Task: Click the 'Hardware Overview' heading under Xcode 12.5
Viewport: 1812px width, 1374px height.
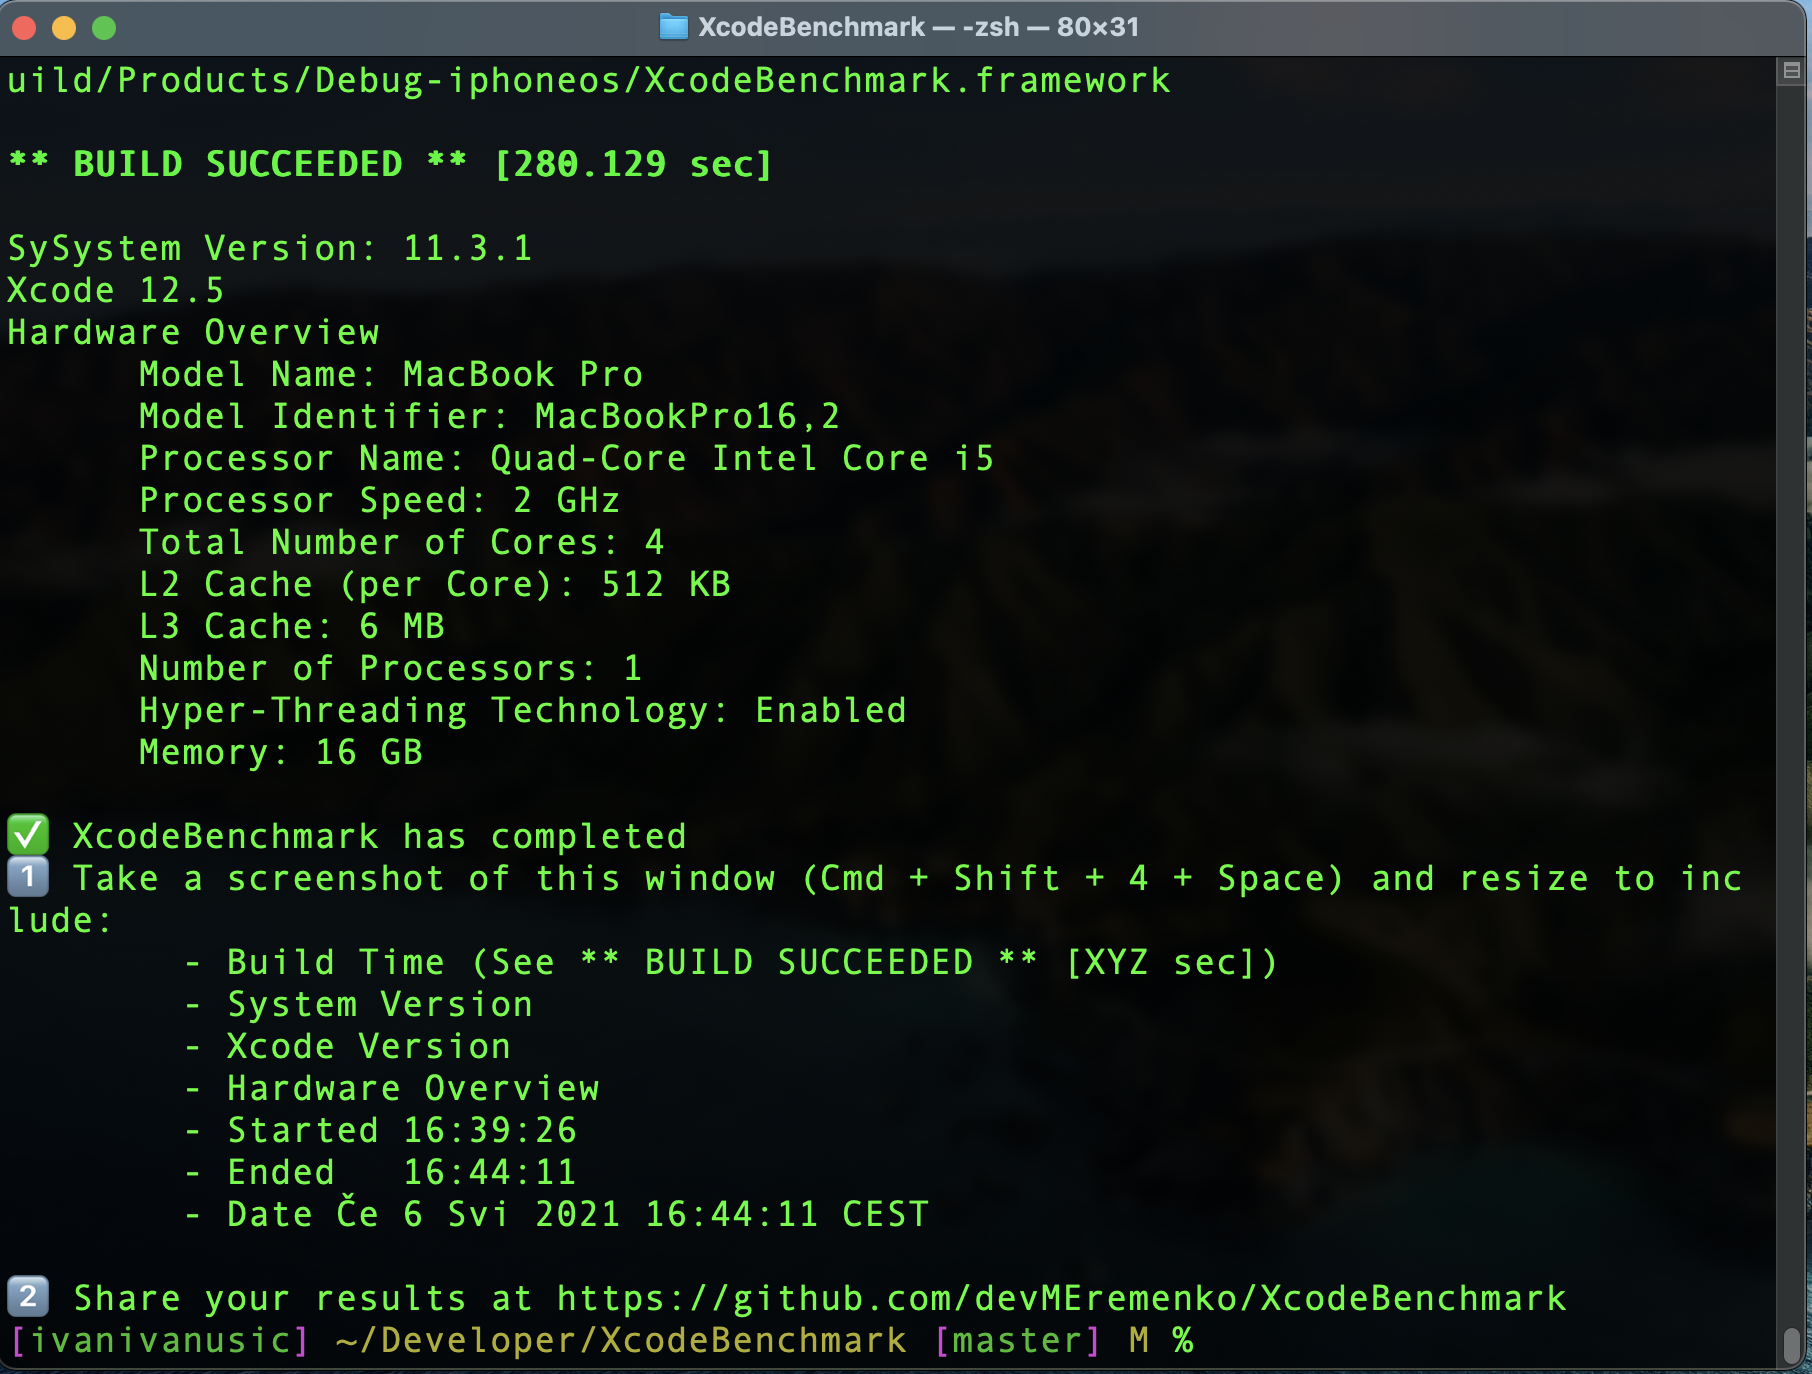Action: [194, 332]
